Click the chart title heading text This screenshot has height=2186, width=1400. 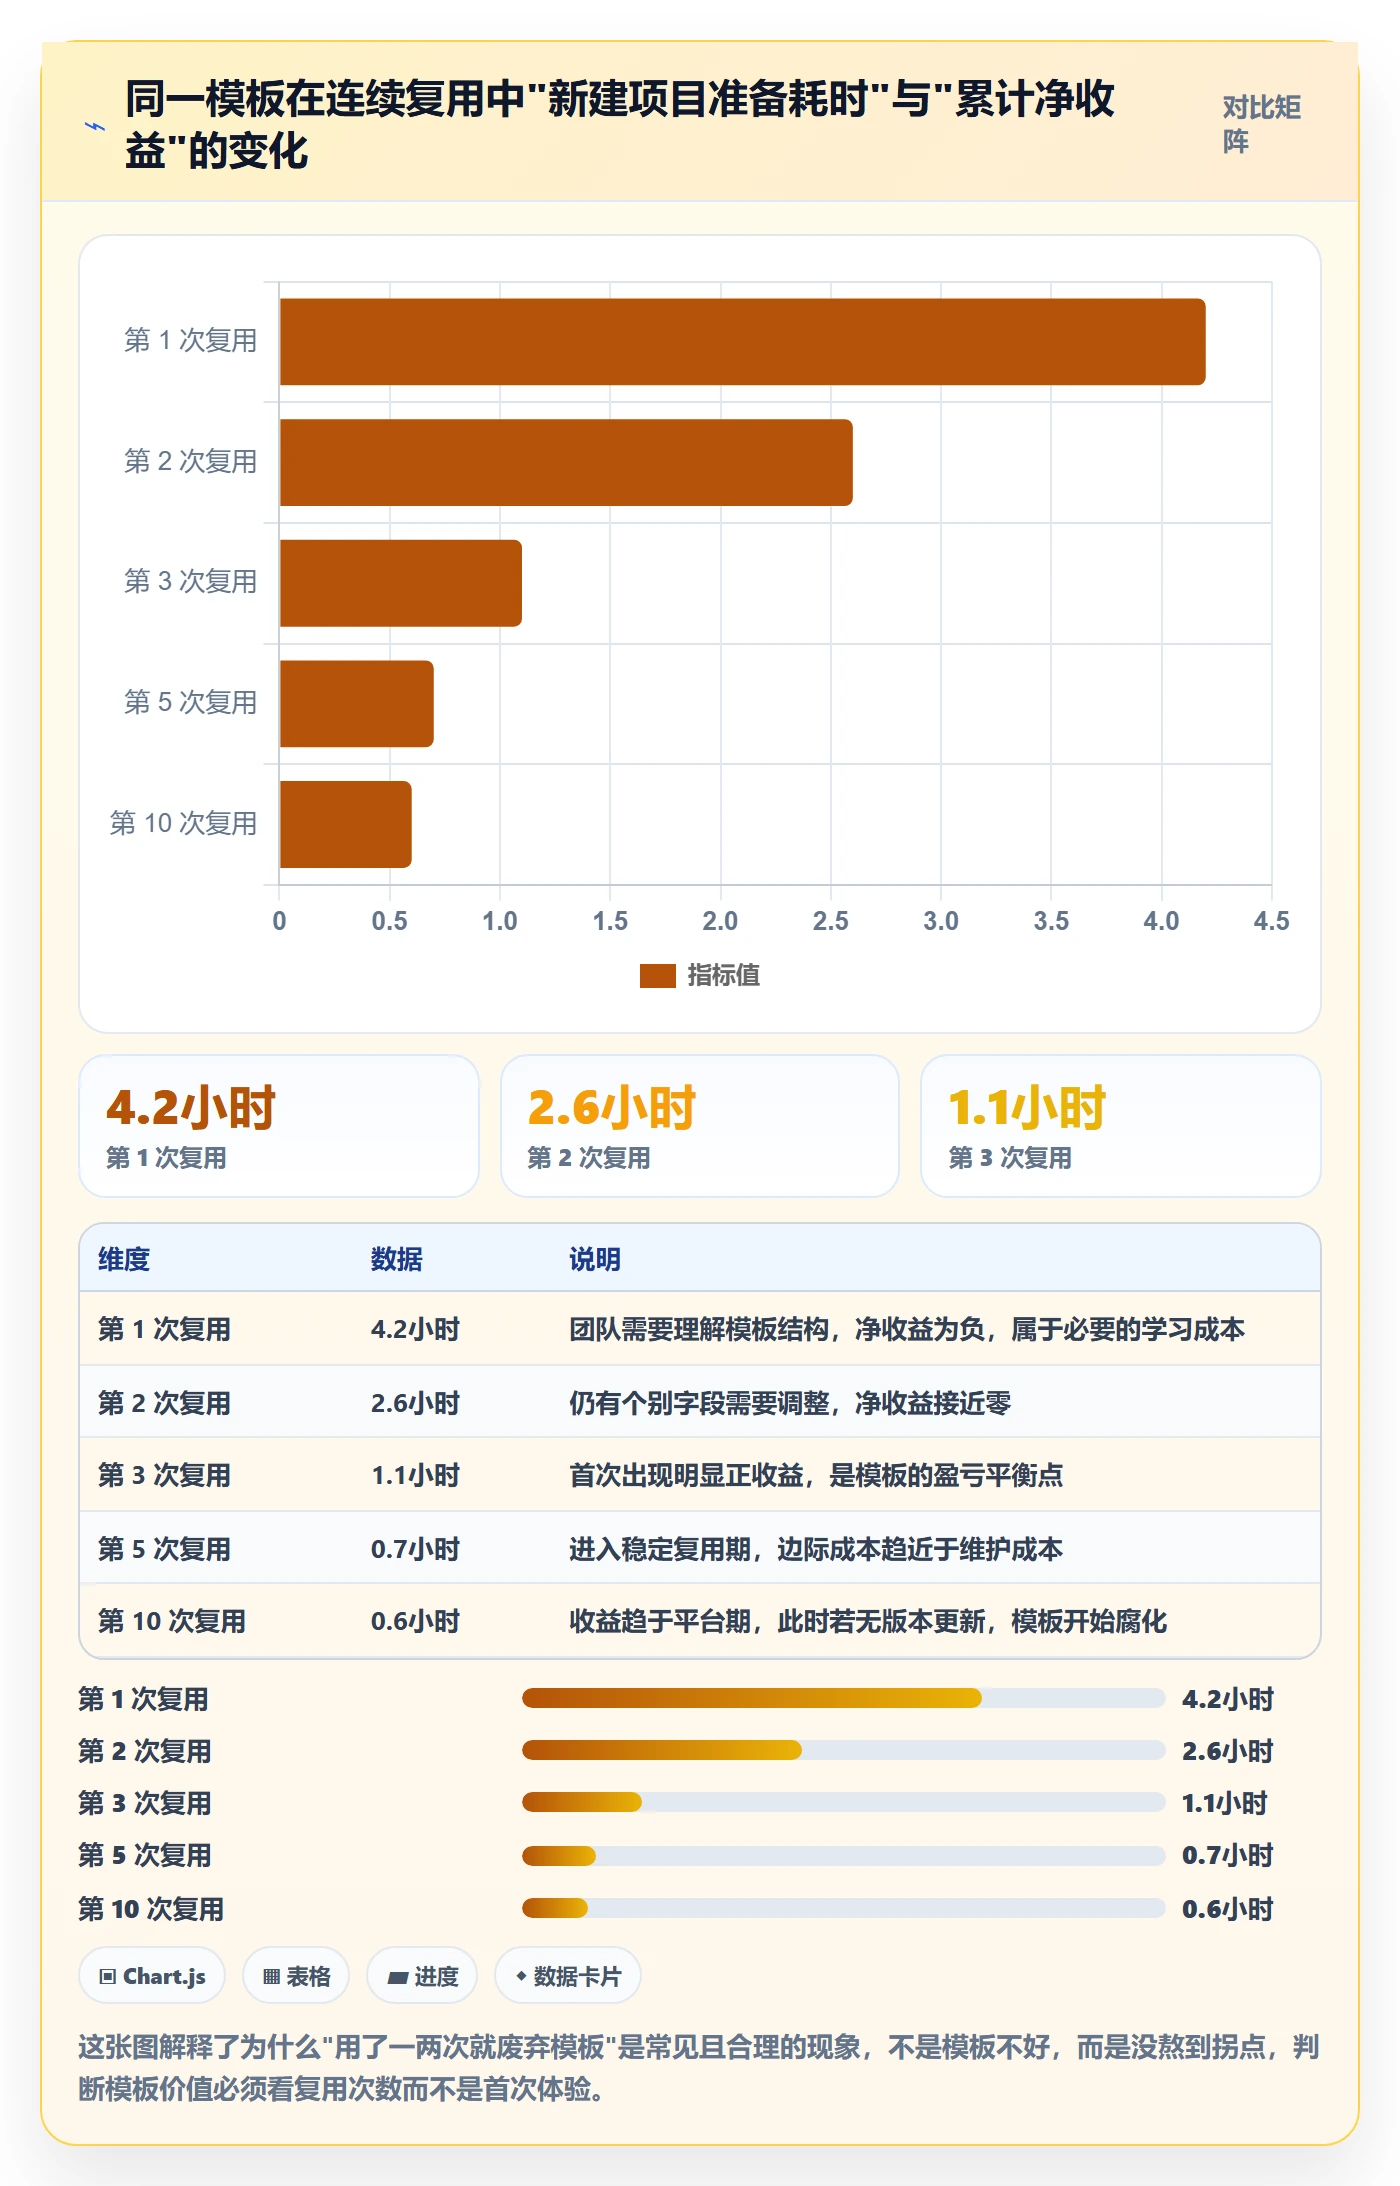pos(620,125)
